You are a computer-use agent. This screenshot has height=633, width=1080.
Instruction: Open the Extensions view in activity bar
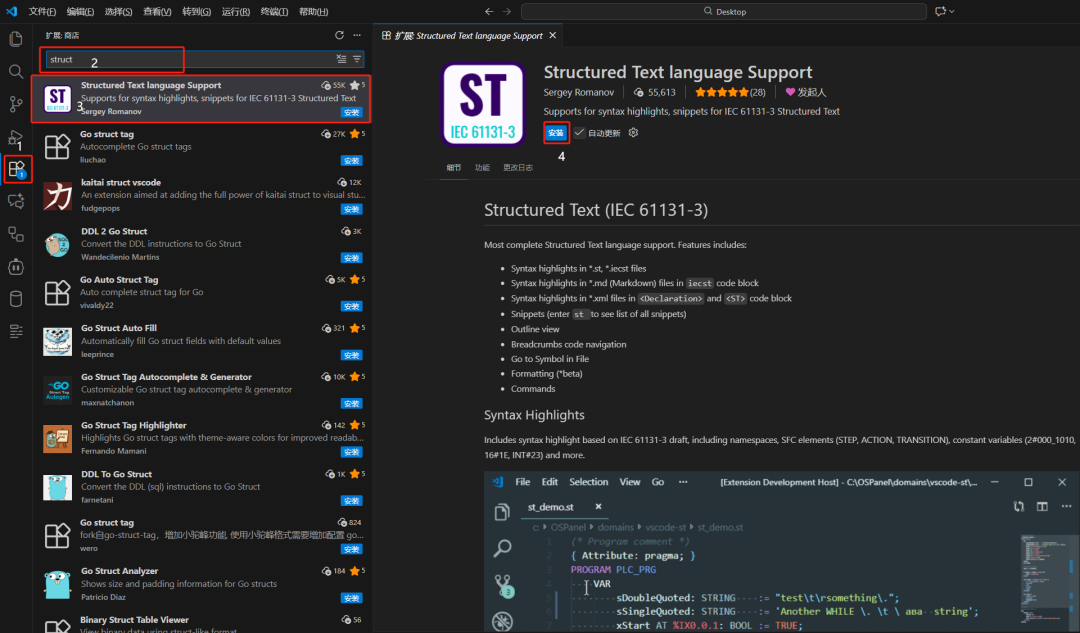point(17,169)
